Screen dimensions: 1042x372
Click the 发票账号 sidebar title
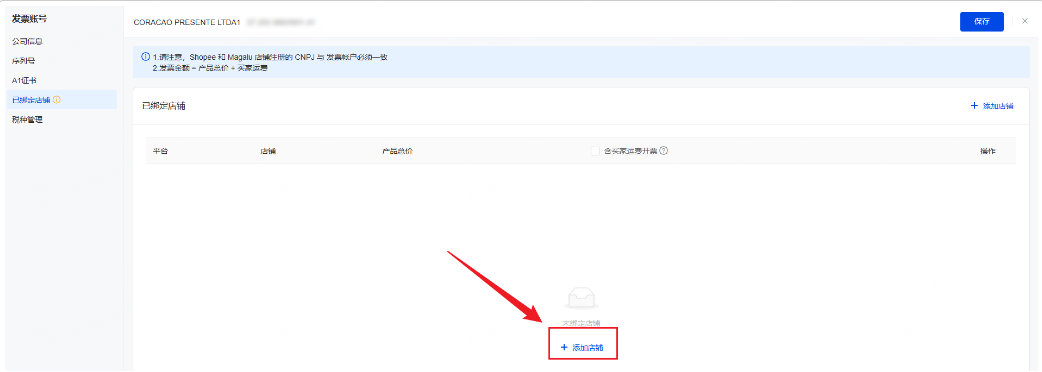point(29,19)
